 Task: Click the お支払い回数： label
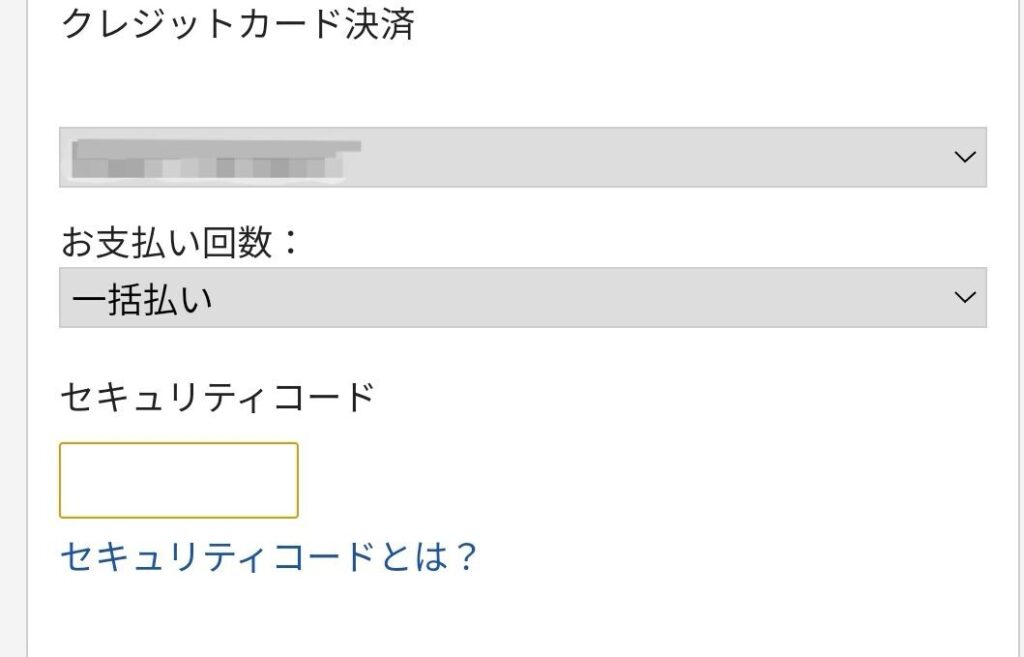coord(180,243)
